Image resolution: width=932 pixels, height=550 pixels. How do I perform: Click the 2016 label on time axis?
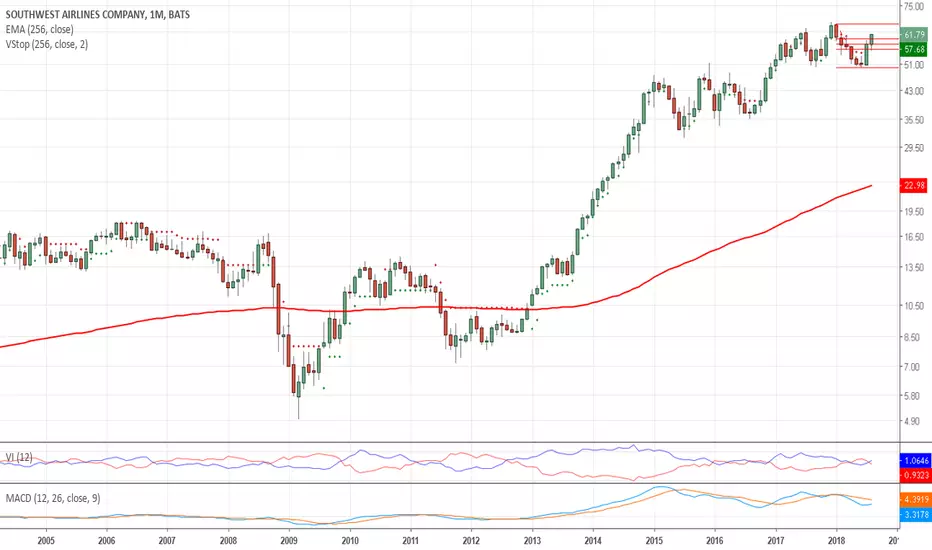pos(715,540)
